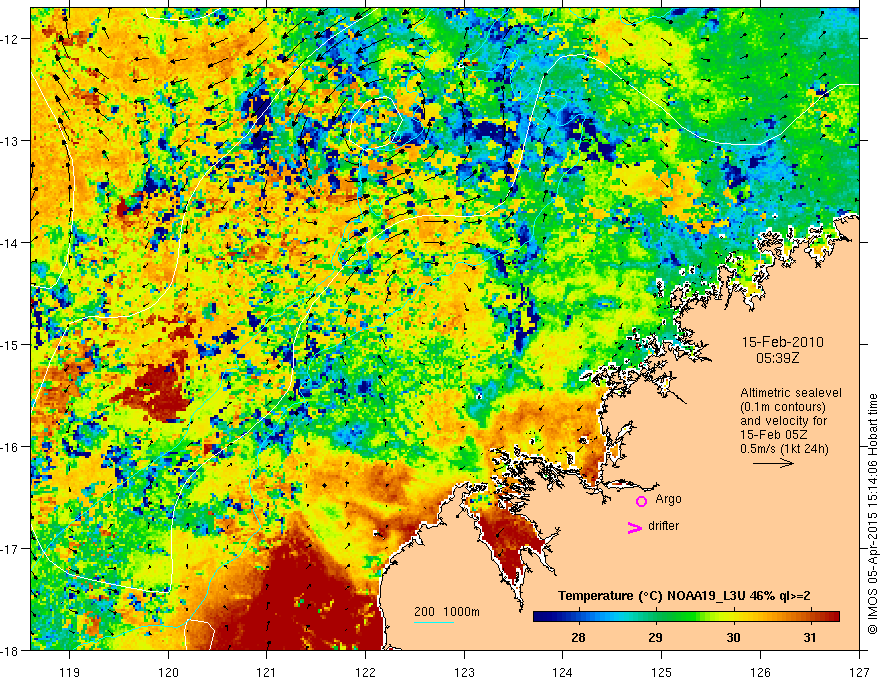Click the latitude axis label -15

click(x=10, y=344)
